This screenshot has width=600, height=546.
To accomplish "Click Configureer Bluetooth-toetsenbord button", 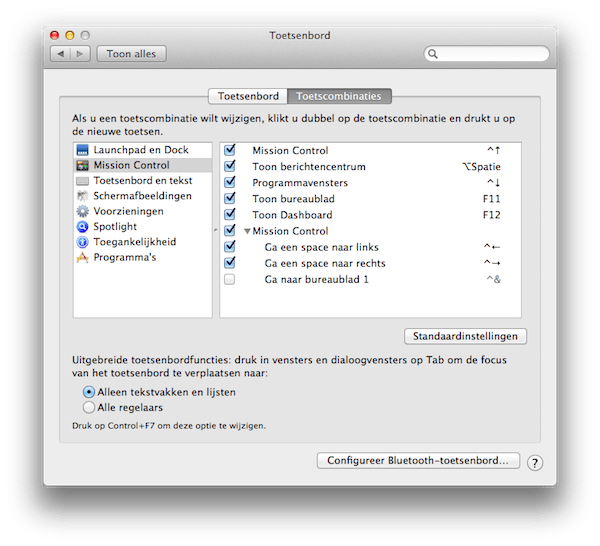I will (418, 460).
